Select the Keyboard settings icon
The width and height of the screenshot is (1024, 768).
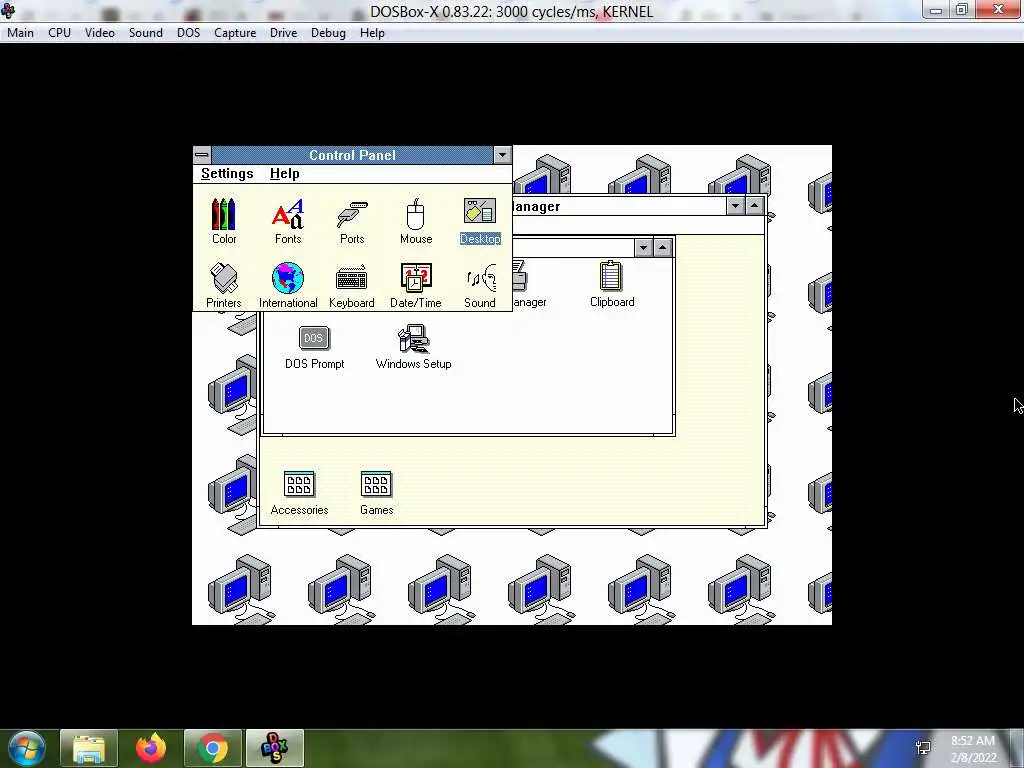[351, 285]
